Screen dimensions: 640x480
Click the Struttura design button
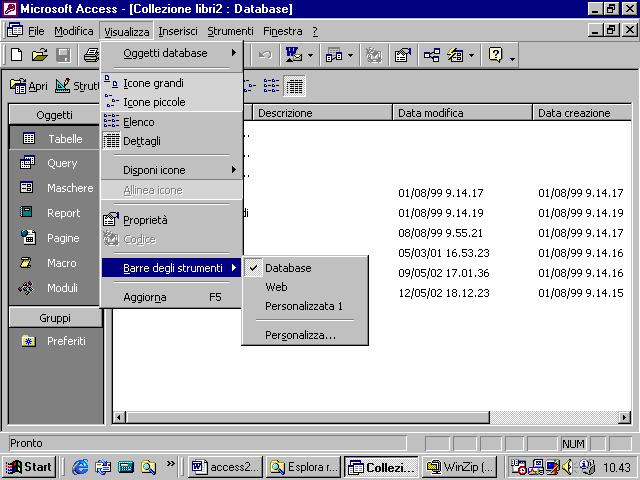coord(77,86)
